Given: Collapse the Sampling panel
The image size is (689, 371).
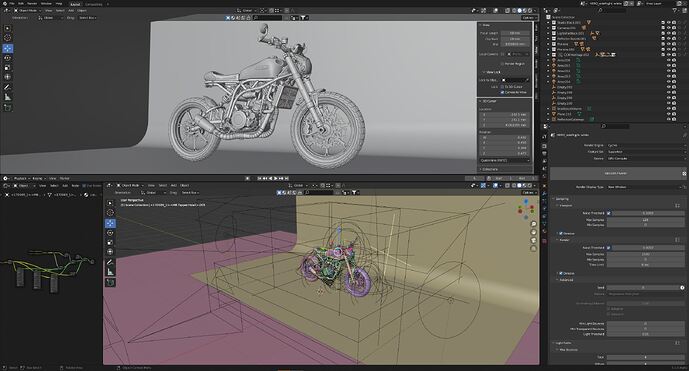Looking at the screenshot, I should click(x=562, y=199).
